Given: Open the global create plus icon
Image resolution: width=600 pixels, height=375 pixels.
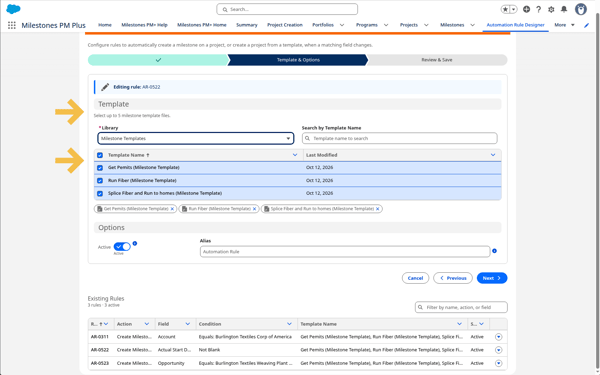Looking at the screenshot, I should pyautogui.click(x=527, y=9).
